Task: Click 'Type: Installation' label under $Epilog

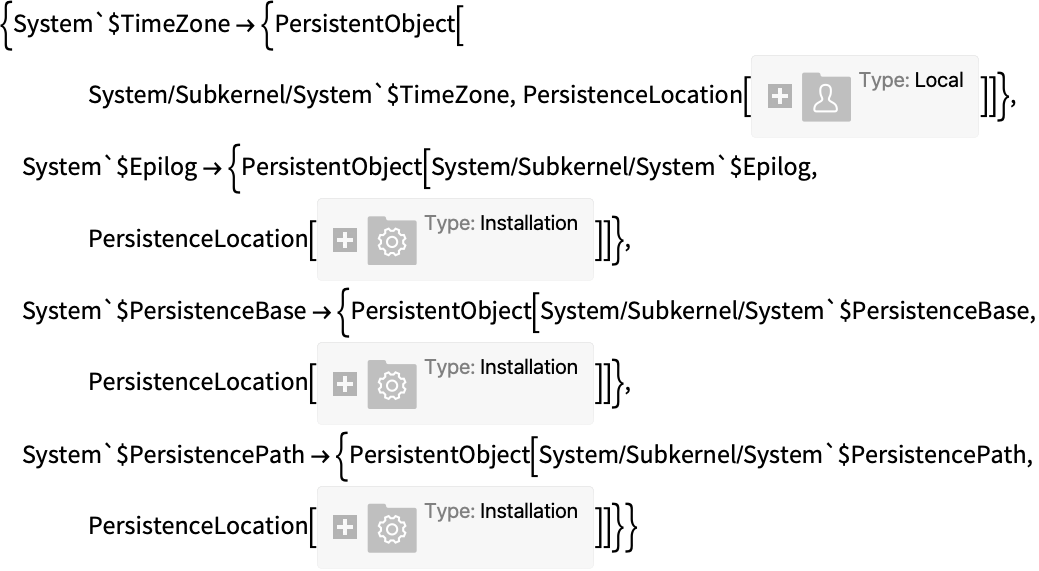Action: tap(501, 223)
